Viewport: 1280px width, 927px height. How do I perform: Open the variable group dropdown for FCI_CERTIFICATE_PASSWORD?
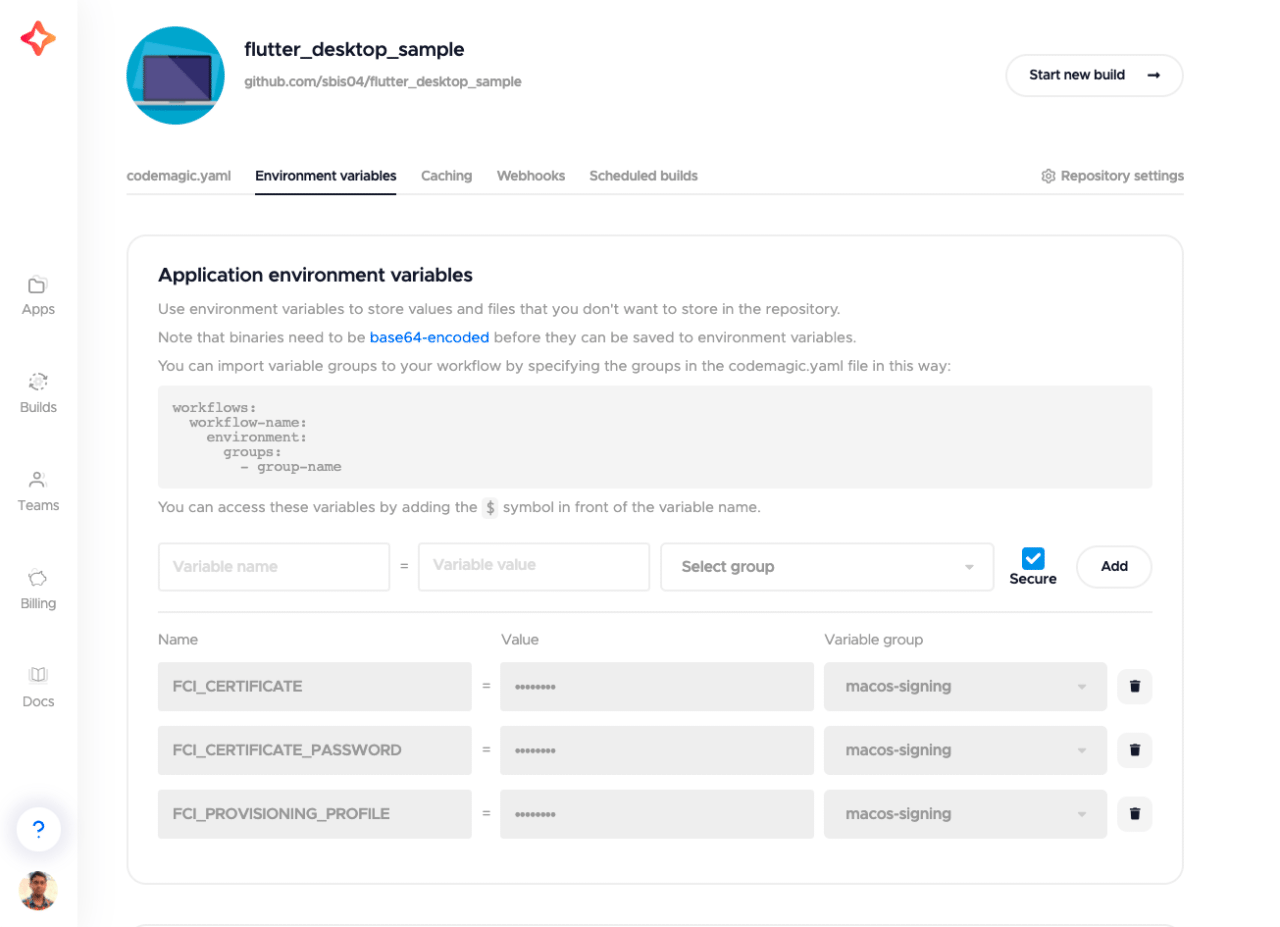click(x=965, y=750)
